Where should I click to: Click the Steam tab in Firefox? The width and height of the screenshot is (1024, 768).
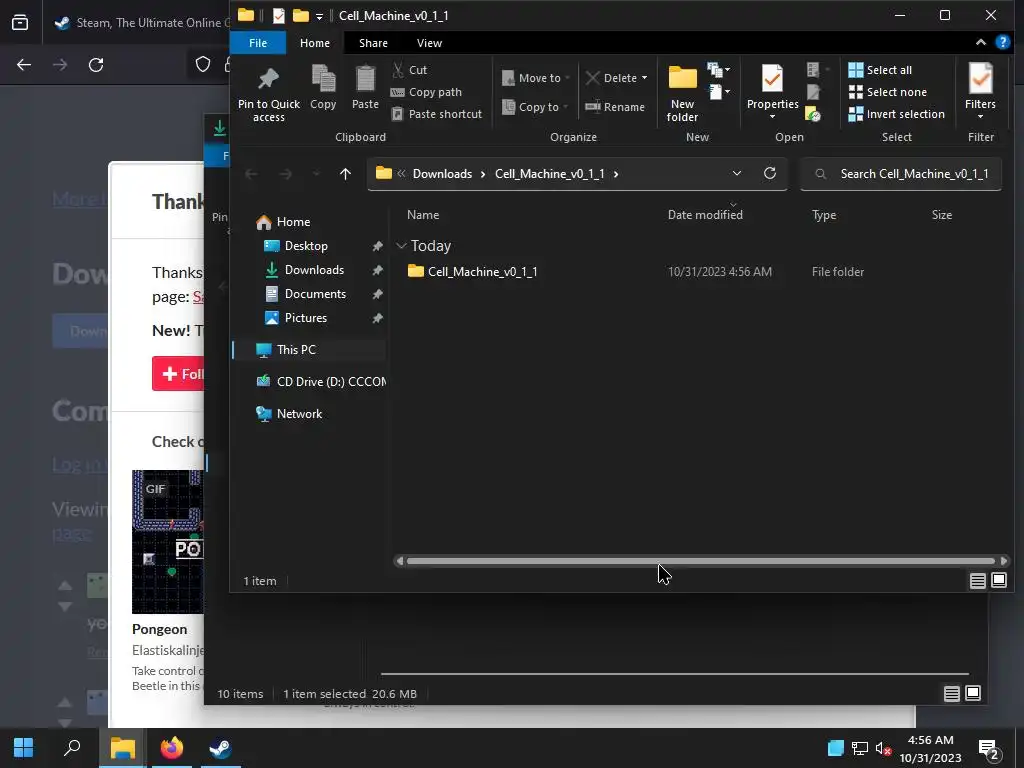point(140,23)
